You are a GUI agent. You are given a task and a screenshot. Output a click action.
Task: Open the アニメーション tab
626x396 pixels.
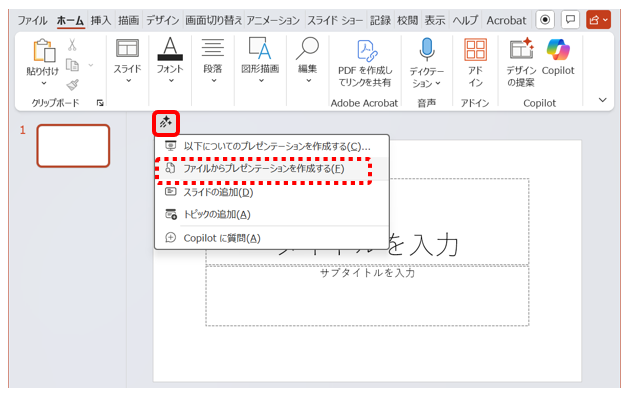[273, 20]
